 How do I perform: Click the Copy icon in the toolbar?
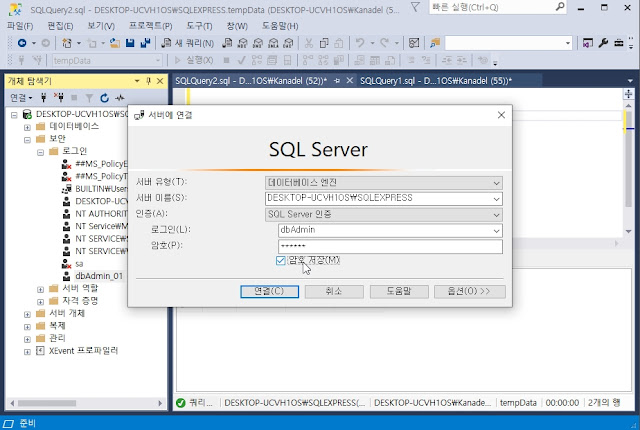point(324,43)
